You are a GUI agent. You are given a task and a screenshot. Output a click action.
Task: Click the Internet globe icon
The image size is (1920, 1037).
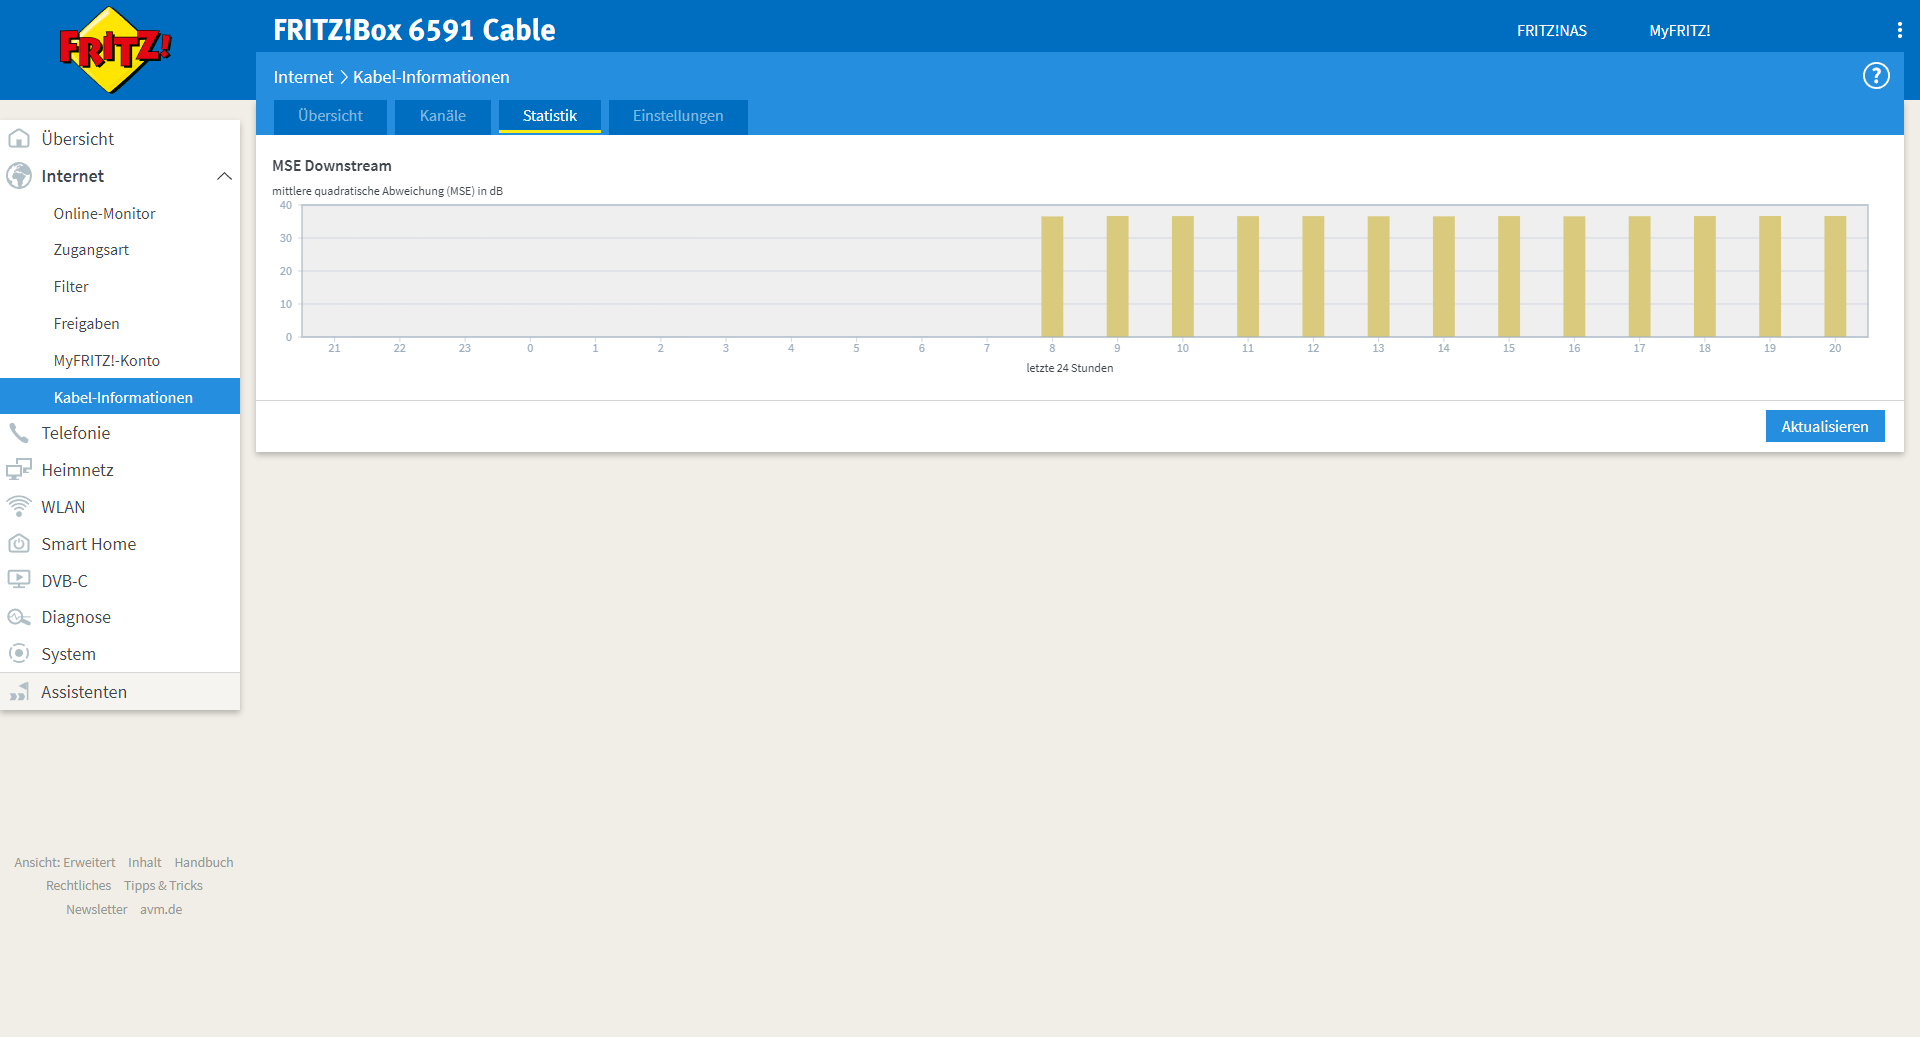19,176
